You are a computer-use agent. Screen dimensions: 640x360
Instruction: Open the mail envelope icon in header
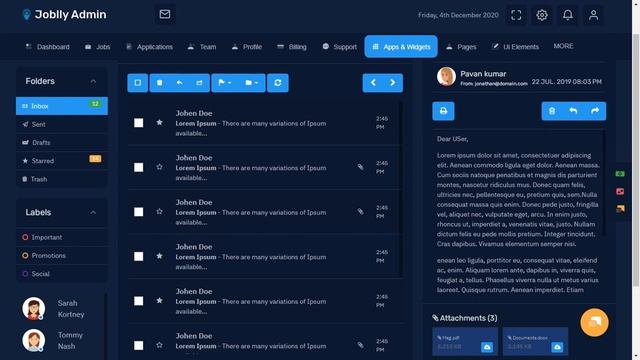pos(165,14)
